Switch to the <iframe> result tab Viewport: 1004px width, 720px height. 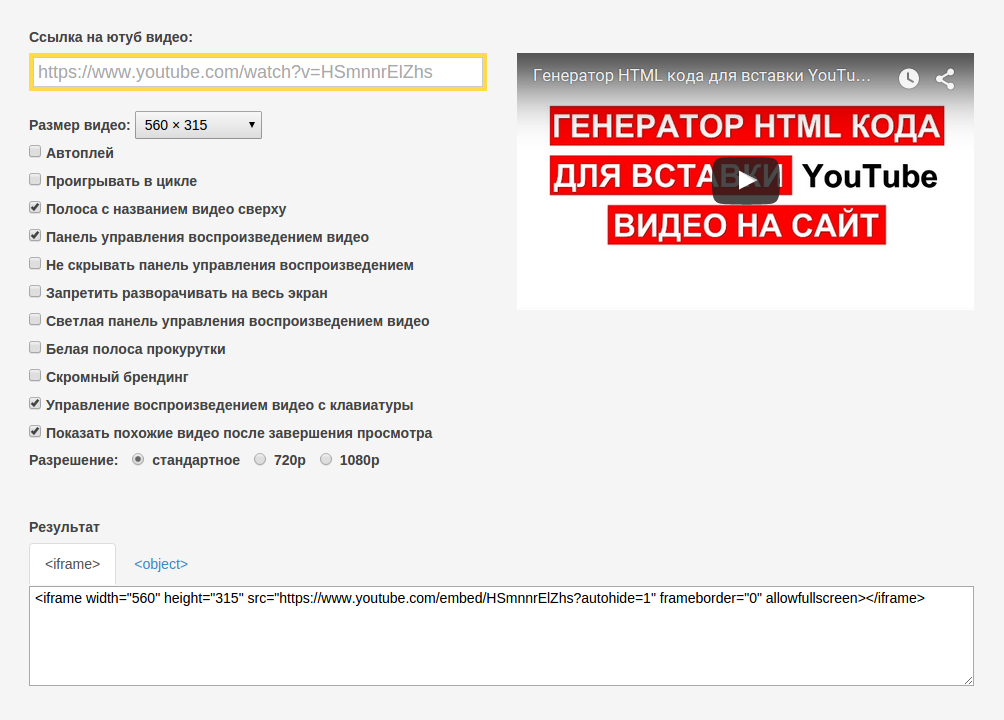[x=72, y=564]
